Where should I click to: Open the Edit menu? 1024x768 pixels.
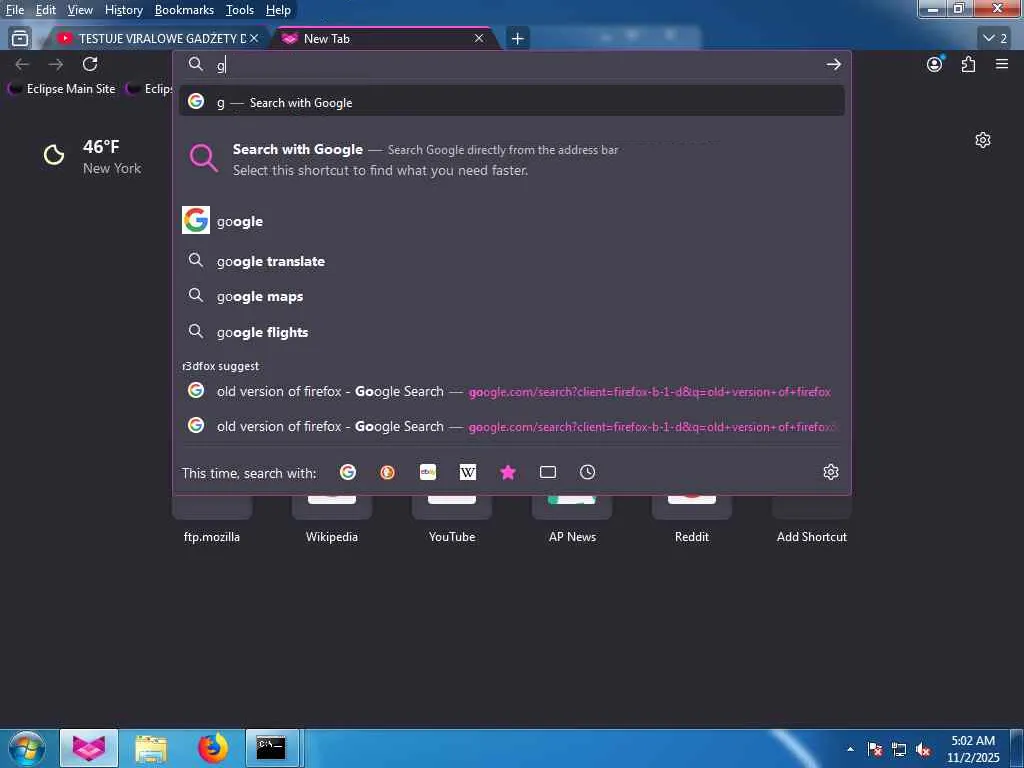point(45,10)
